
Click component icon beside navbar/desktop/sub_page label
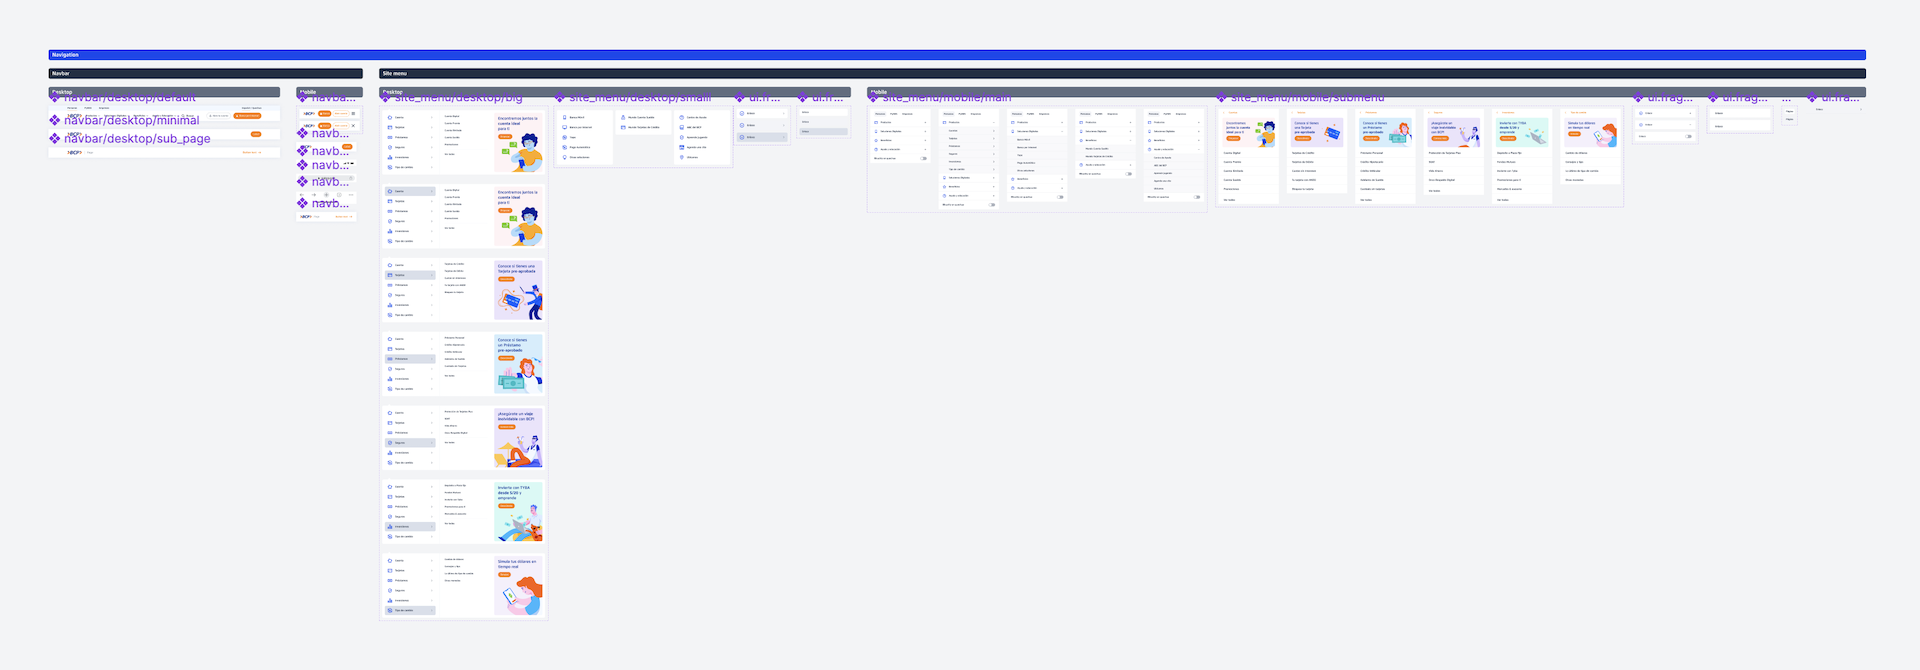coord(55,139)
